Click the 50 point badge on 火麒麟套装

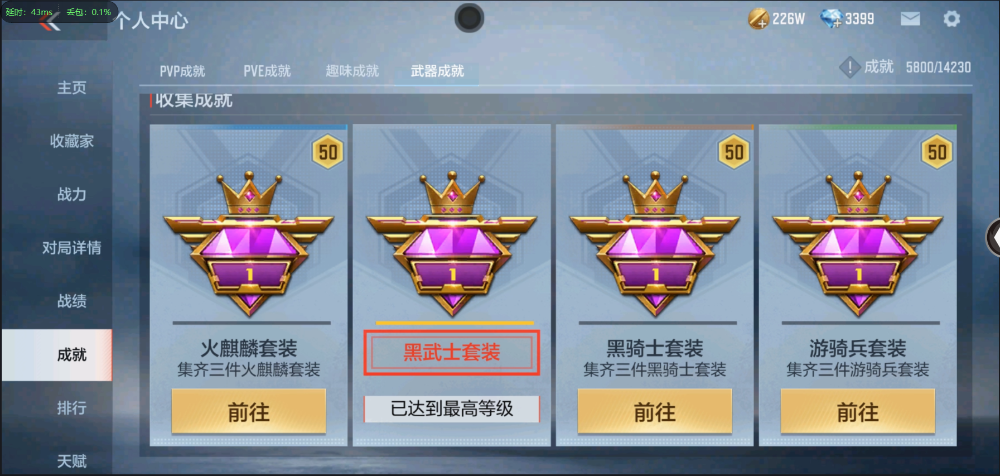coord(328,152)
